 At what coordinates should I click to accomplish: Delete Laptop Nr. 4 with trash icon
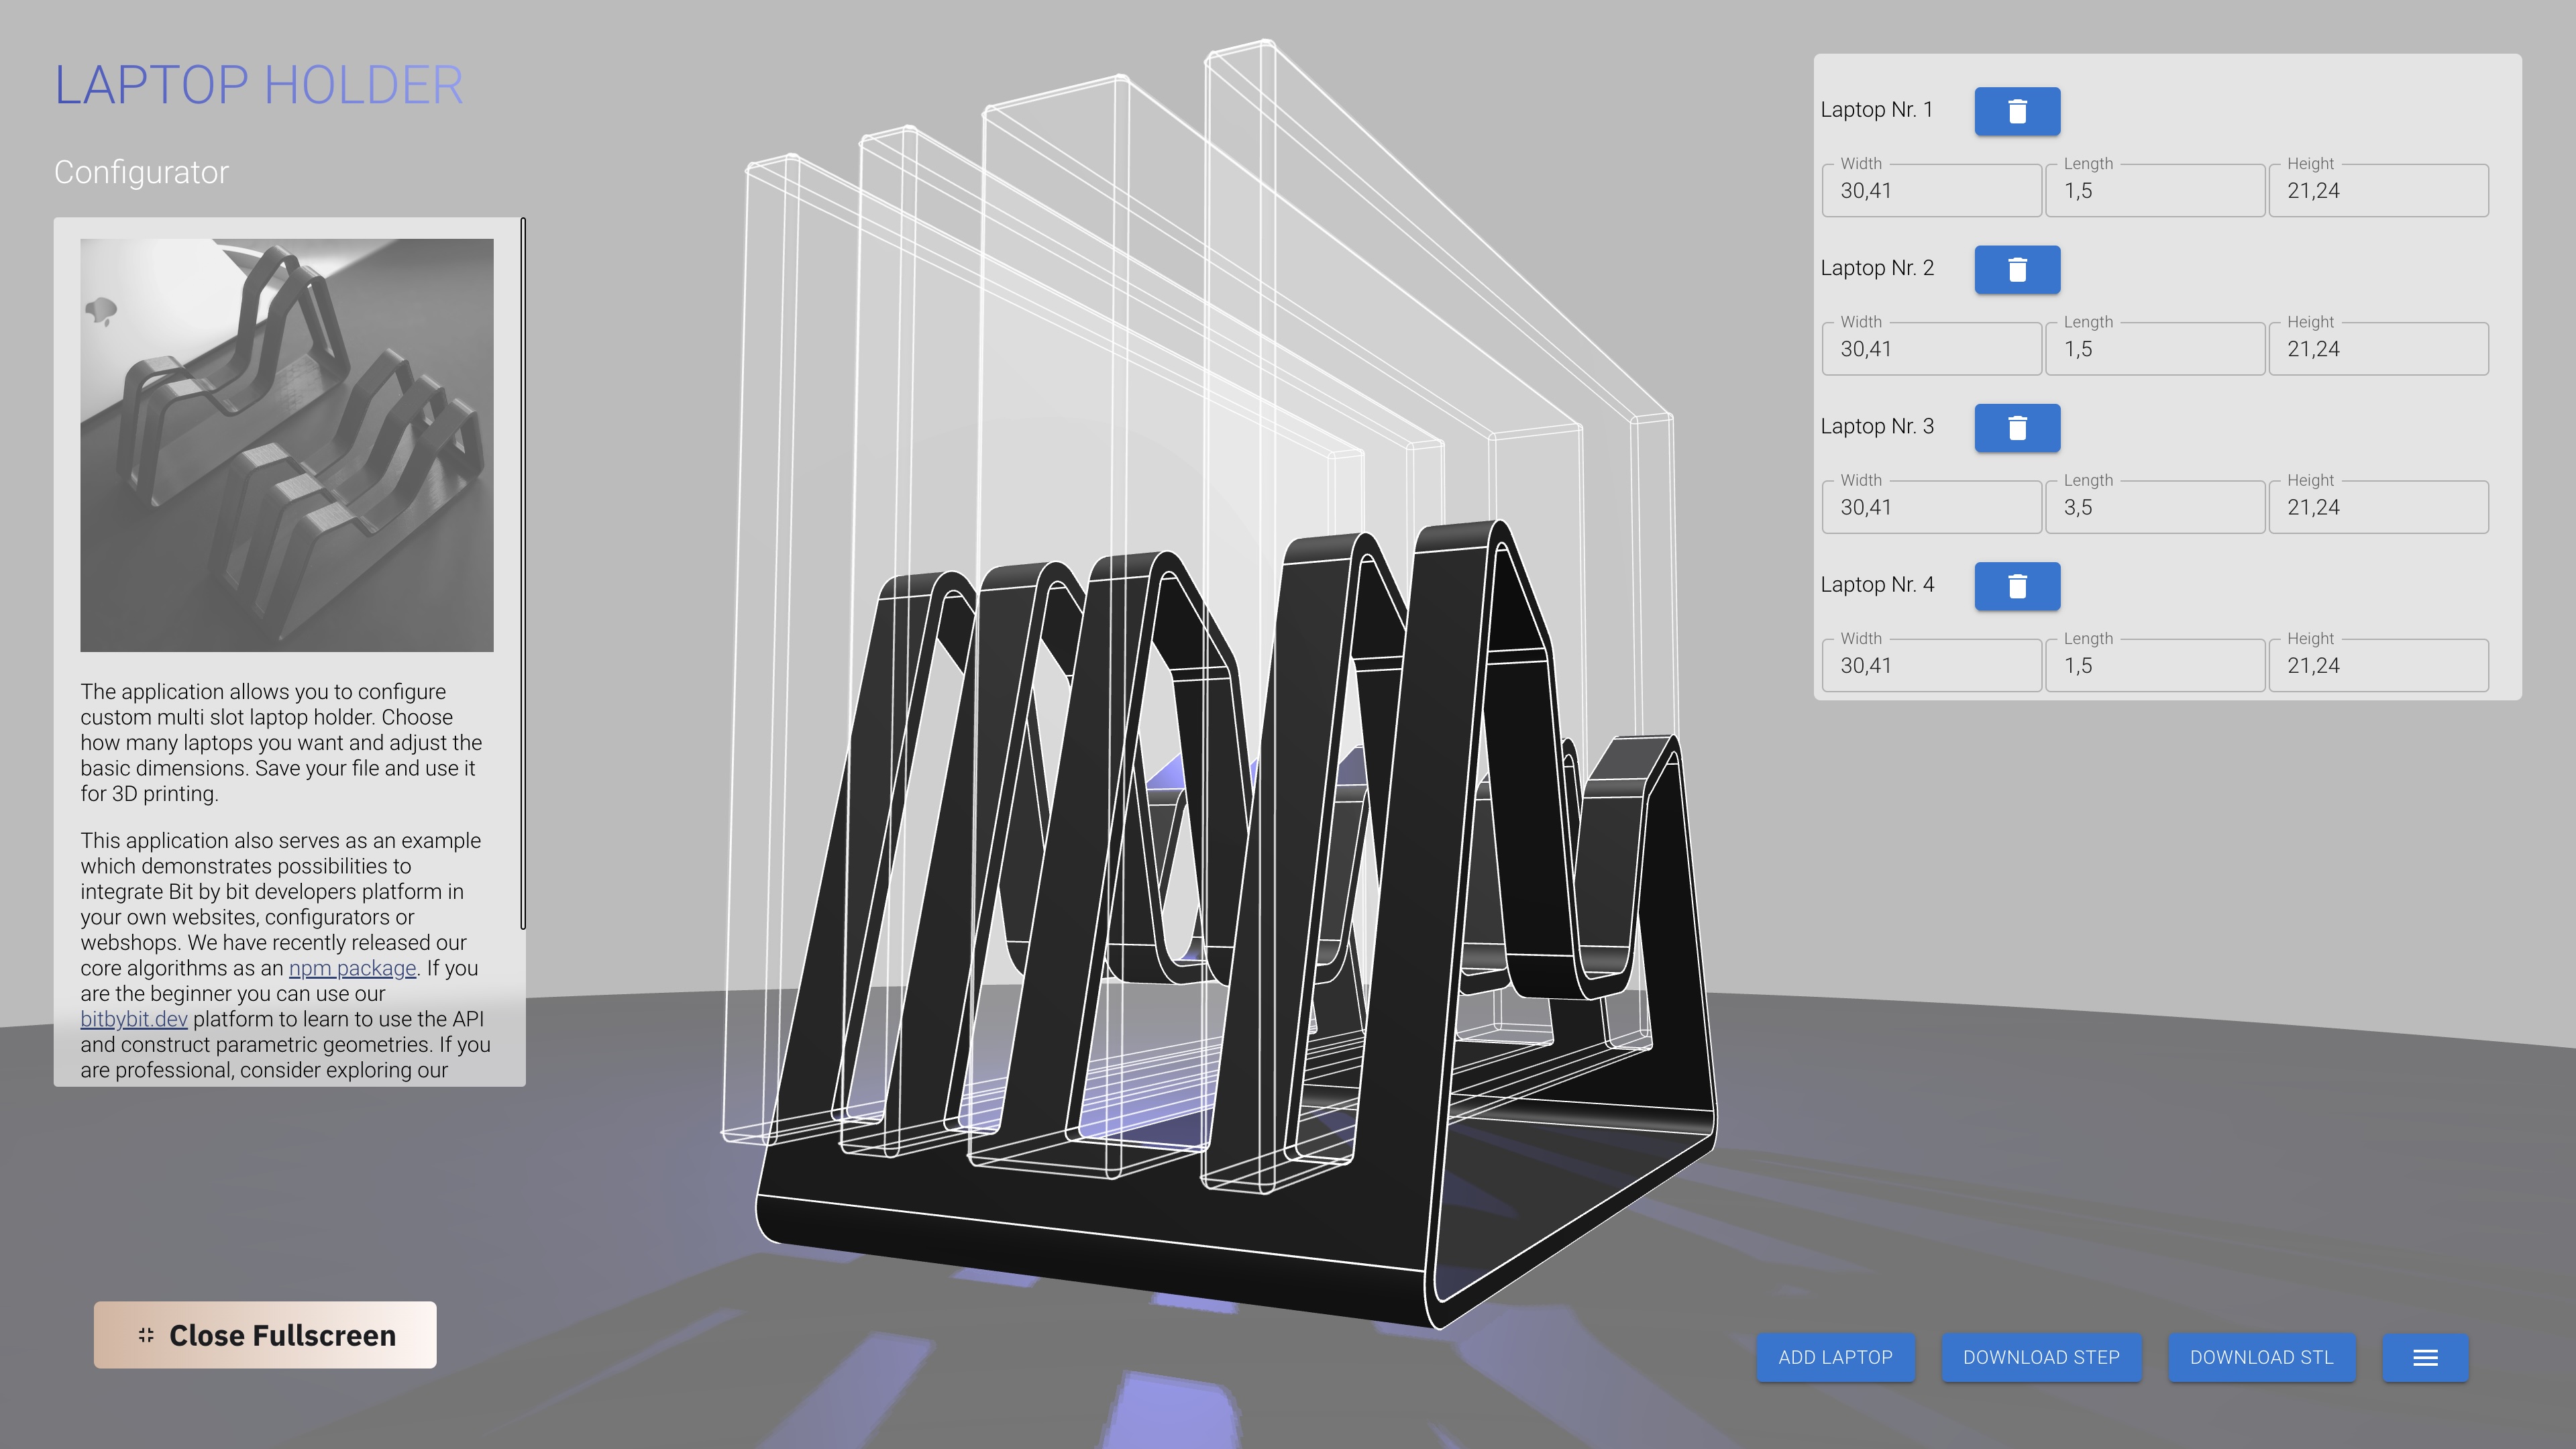click(2016, 586)
